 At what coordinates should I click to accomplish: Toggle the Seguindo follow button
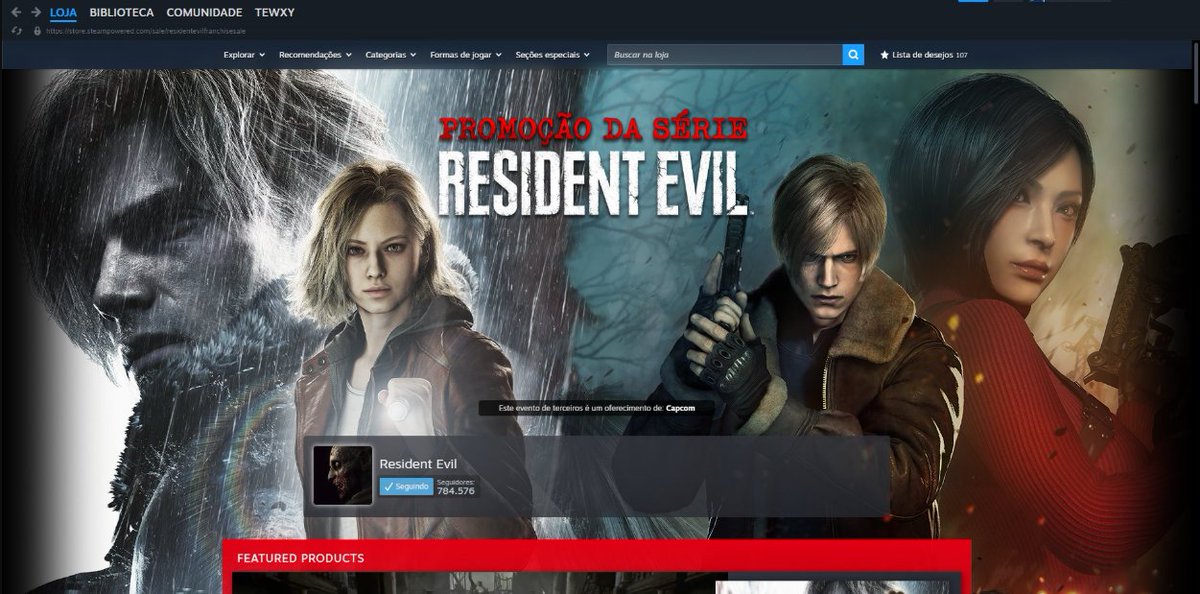click(x=406, y=486)
